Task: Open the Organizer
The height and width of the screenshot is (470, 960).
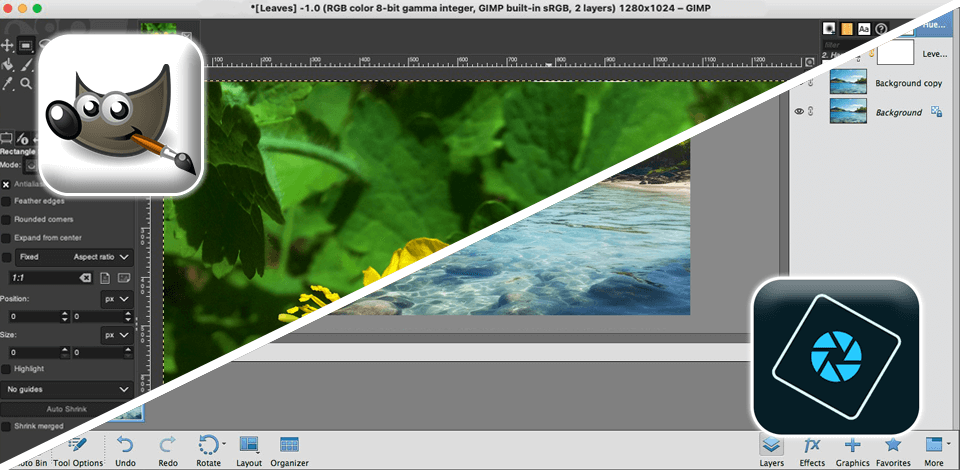Action: point(289,452)
